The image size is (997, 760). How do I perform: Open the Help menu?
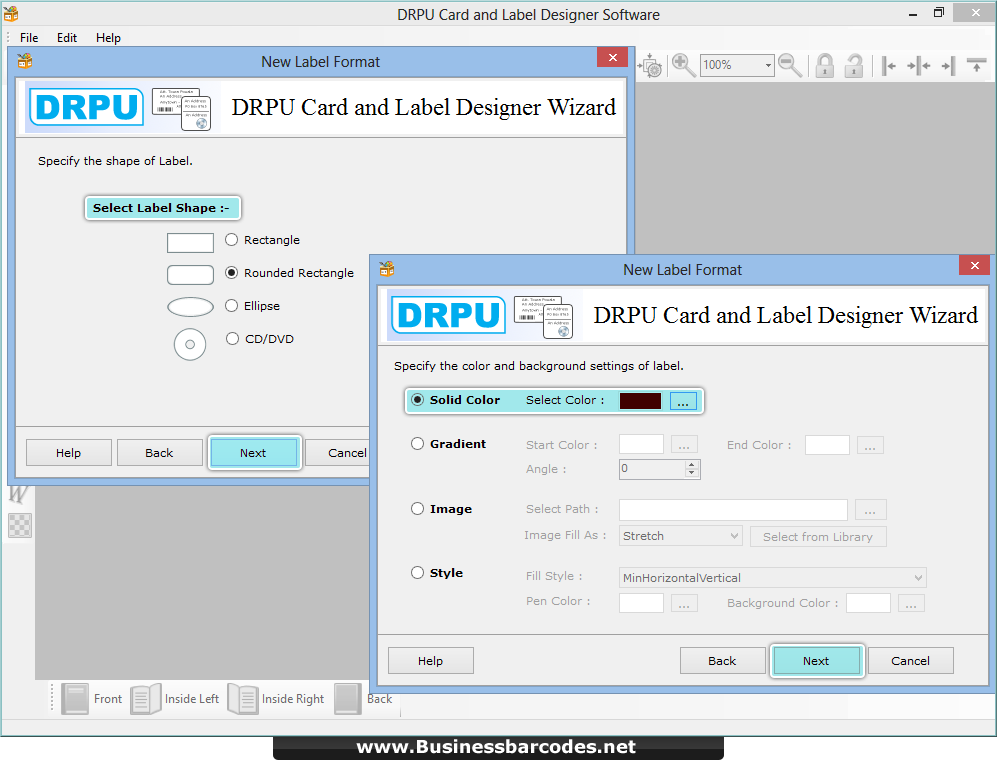coord(108,38)
